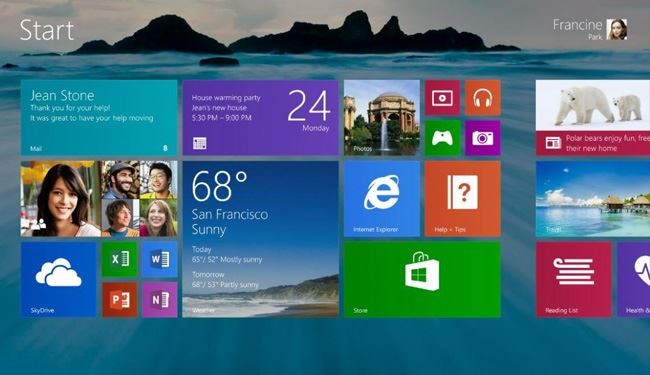This screenshot has height=375, width=650.
Task: Click the Francine Park account name
Action: 577,29
